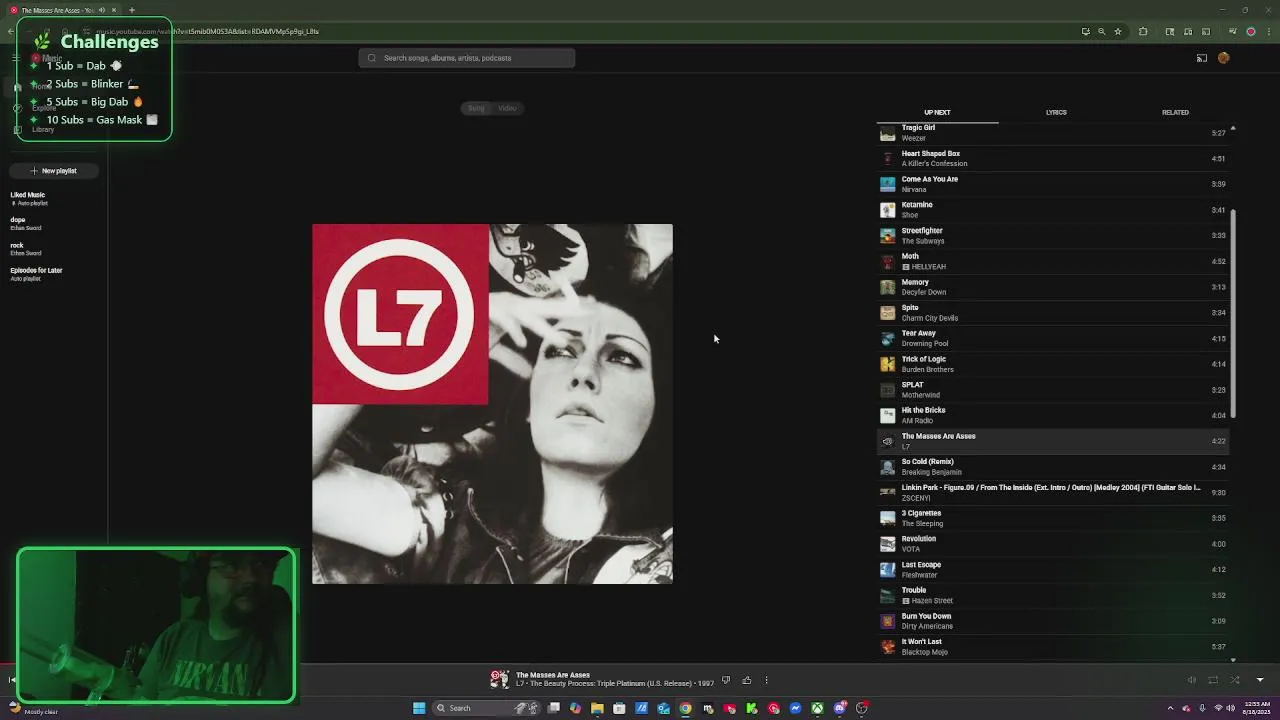Click the small album art in player bar
Viewport: 1280px width, 720px height.
pyautogui.click(x=499, y=680)
